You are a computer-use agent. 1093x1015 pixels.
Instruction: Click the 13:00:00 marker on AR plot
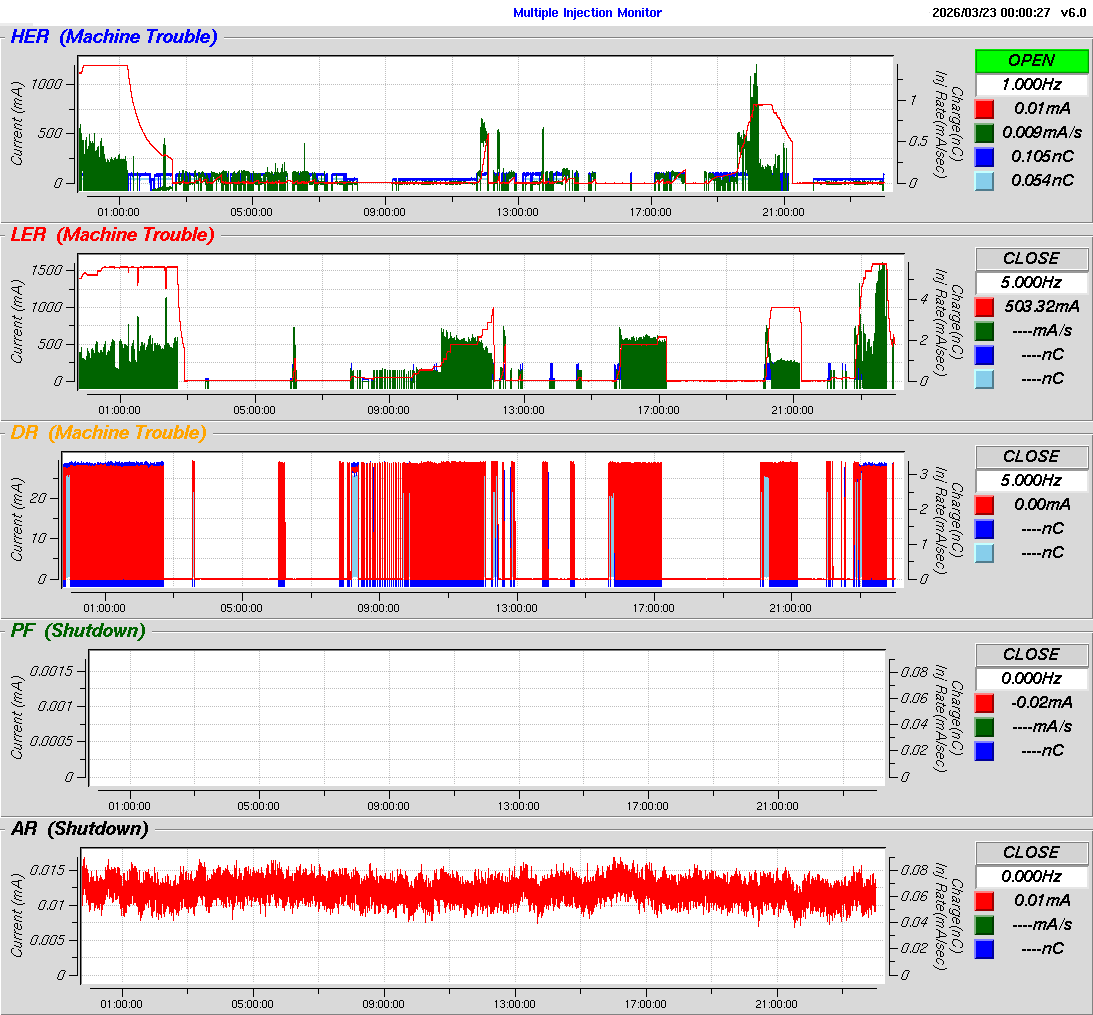point(516,1004)
